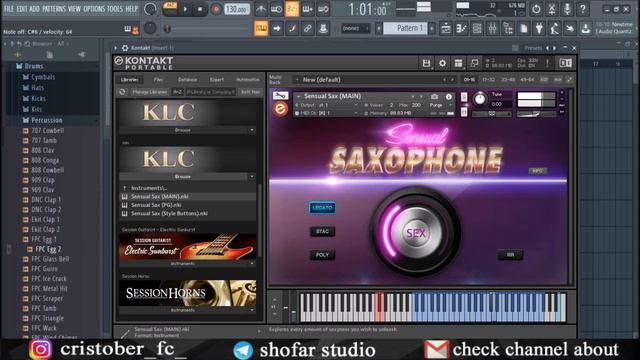
Task: Toggle wait for input before recording
Action: (x=276, y=9)
